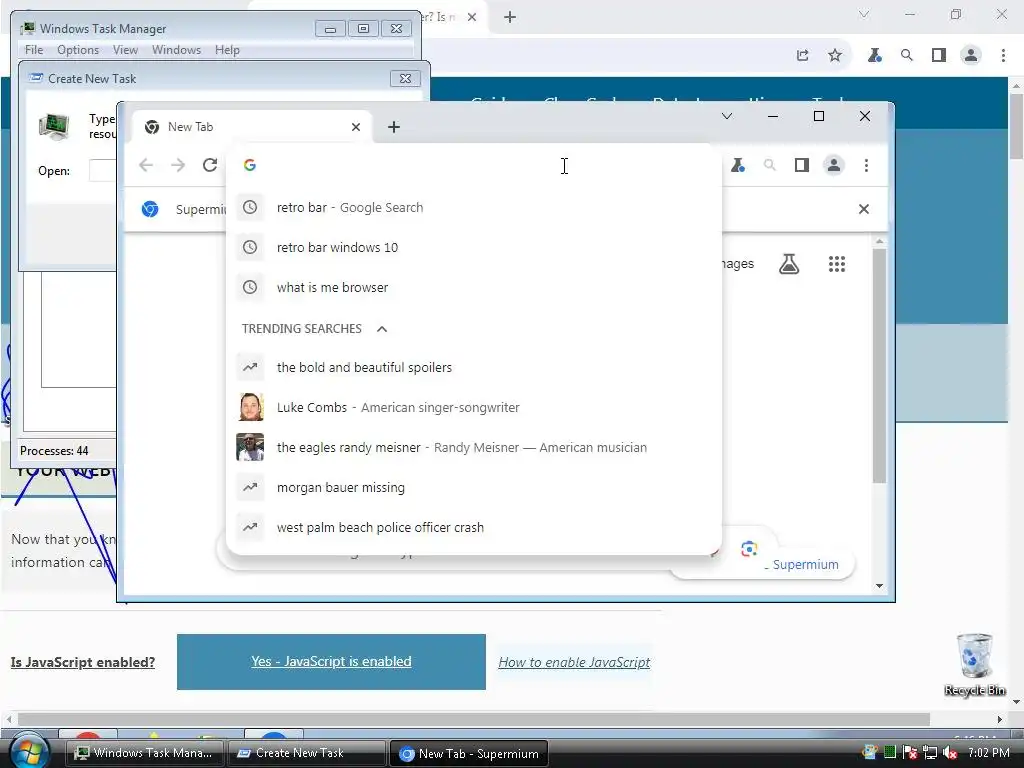Open 'How to enable JavaScript' link

pos(574,662)
